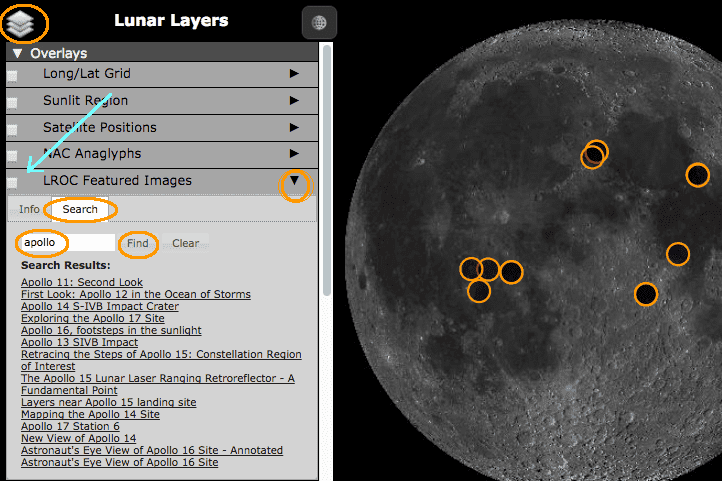Toggle the Sunlit Region checkbox
Viewport: 722px width, 481px height.
[12, 102]
